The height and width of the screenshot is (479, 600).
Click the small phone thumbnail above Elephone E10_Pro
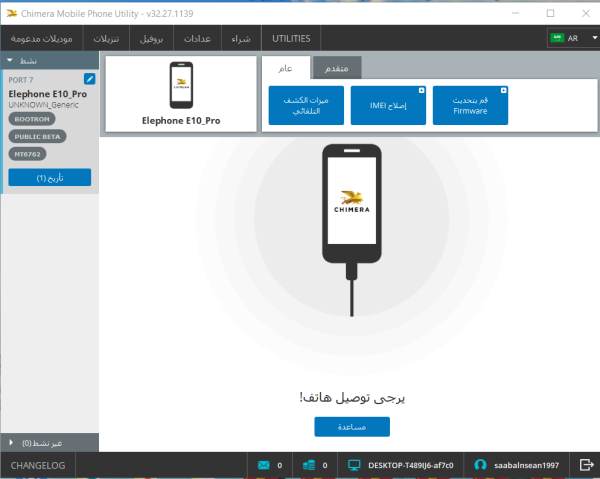181,85
